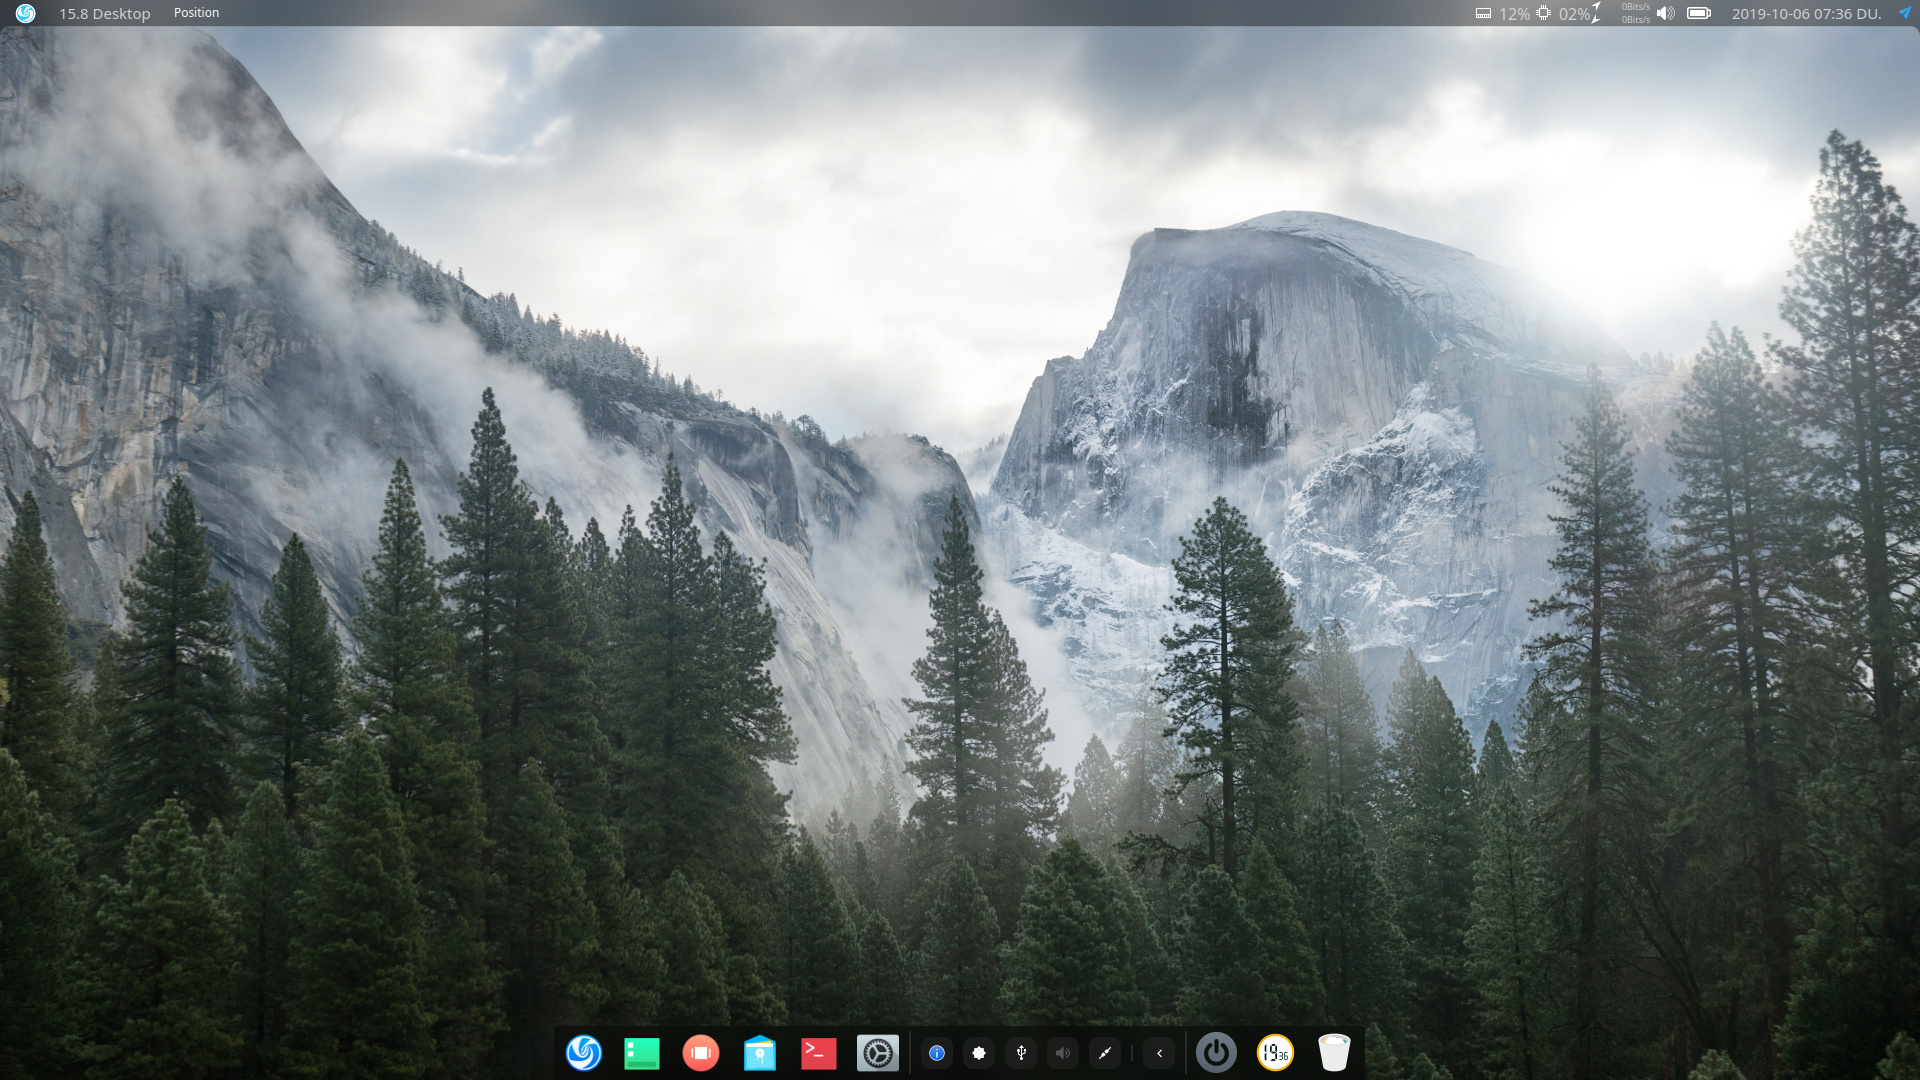
Task: Click the top panel volume speaker icon
Action: click(1665, 13)
